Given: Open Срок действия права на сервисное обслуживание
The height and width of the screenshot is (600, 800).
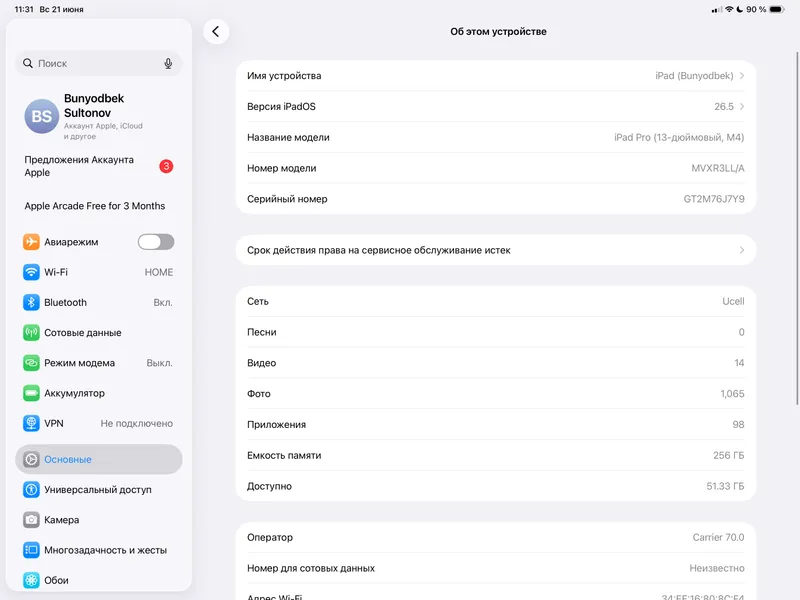Looking at the screenshot, I should (495, 250).
